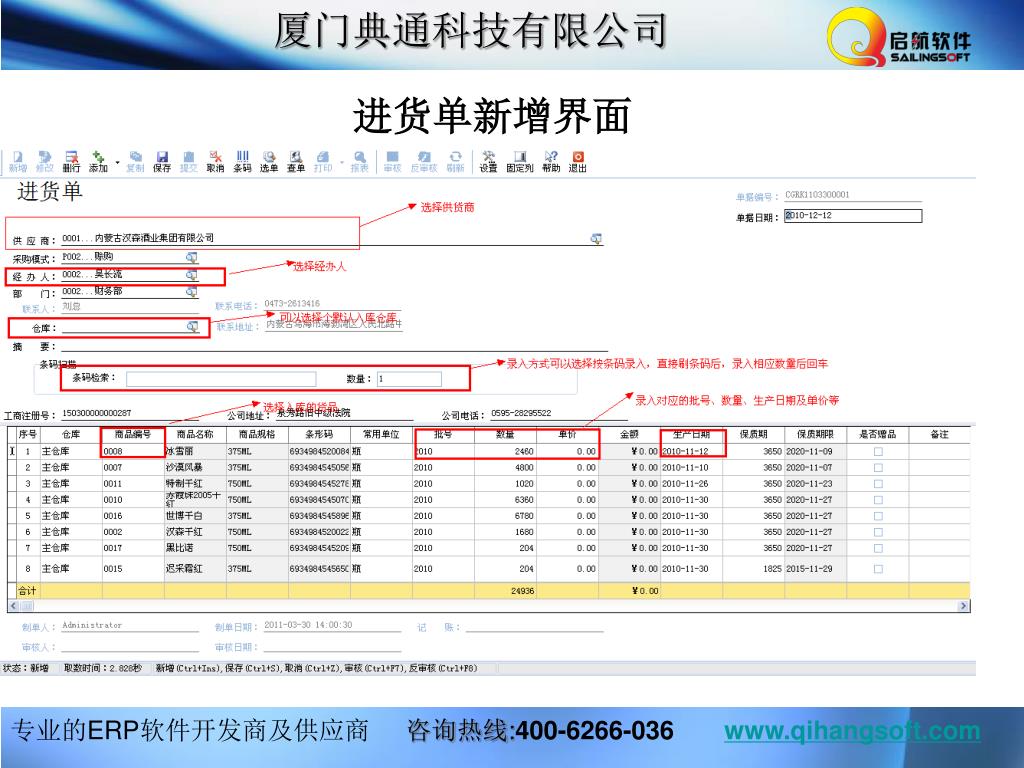
Task: Click the 取消 (Cancel) toolbar icon
Action: [x=216, y=161]
